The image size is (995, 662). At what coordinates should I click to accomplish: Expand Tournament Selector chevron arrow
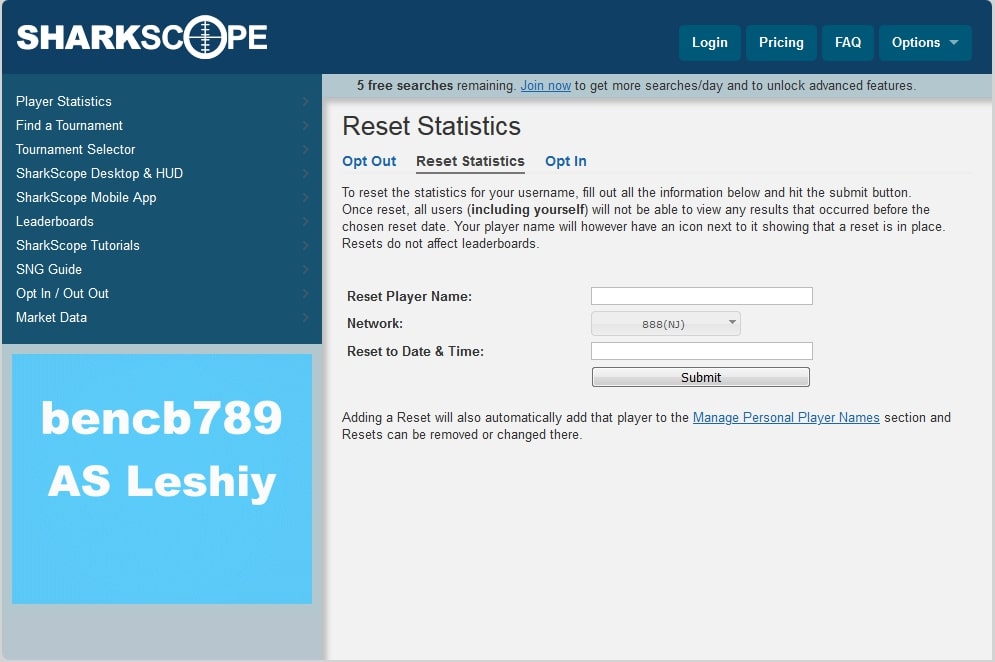point(305,150)
